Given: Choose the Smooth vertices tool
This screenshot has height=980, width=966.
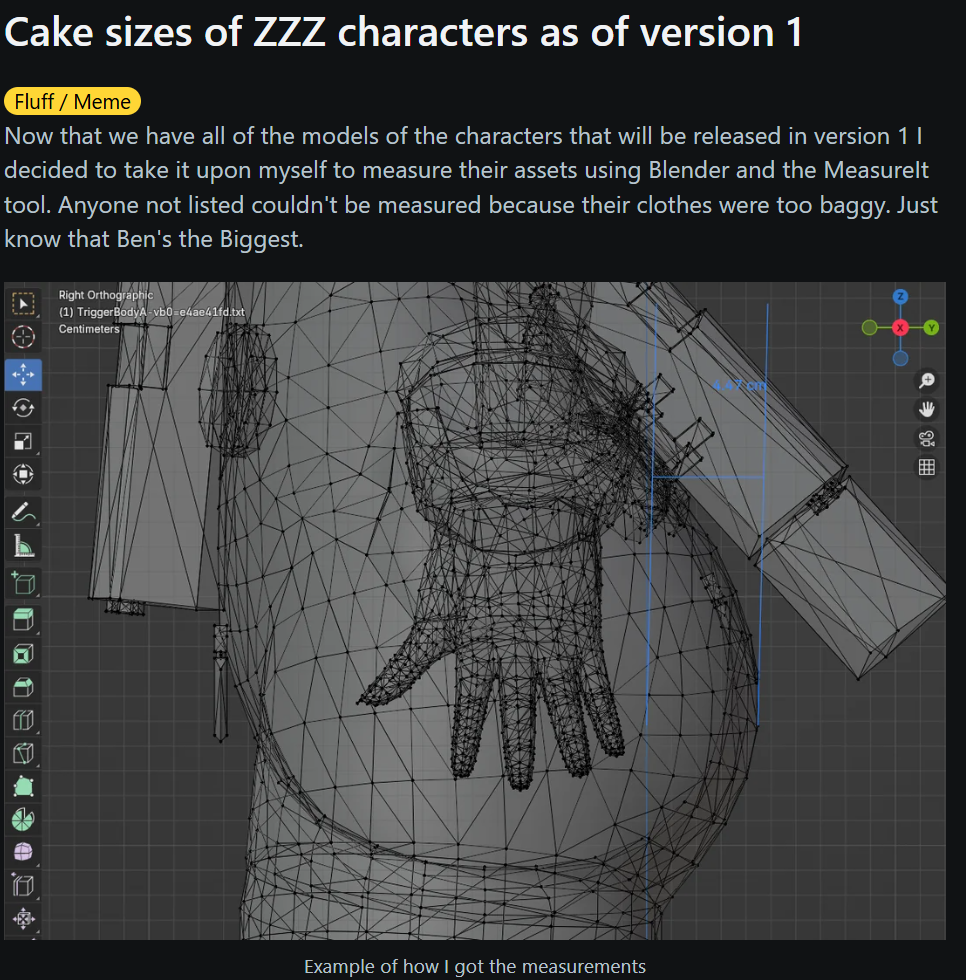Looking at the screenshot, I should click(x=23, y=852).
